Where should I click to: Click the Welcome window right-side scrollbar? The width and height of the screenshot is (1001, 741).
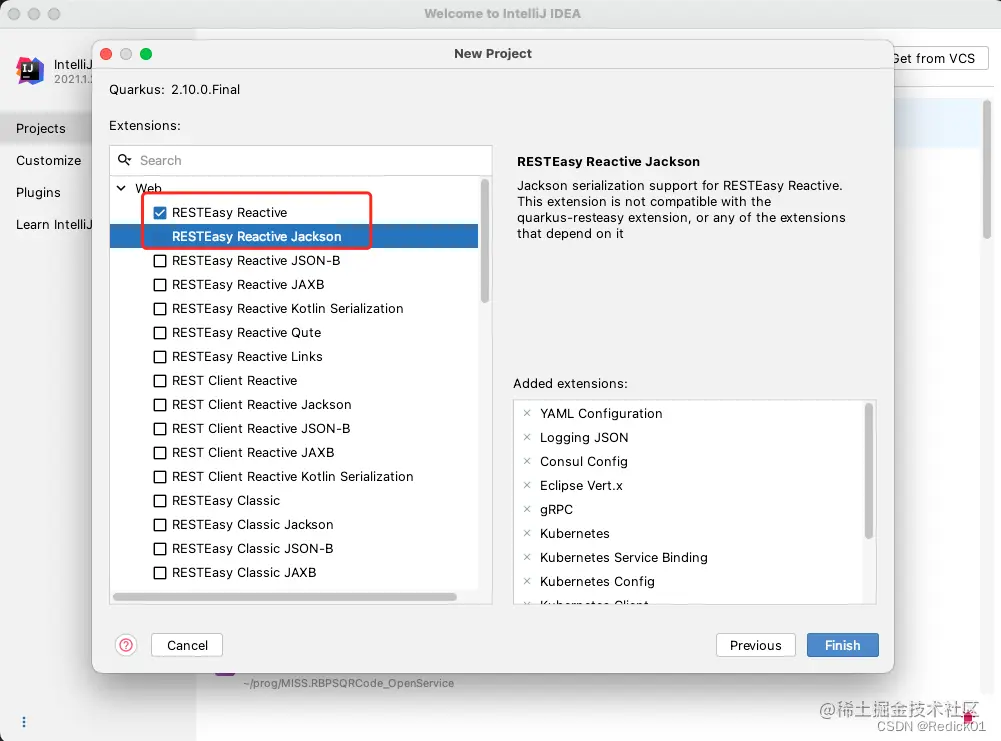(x=987, y=169)
